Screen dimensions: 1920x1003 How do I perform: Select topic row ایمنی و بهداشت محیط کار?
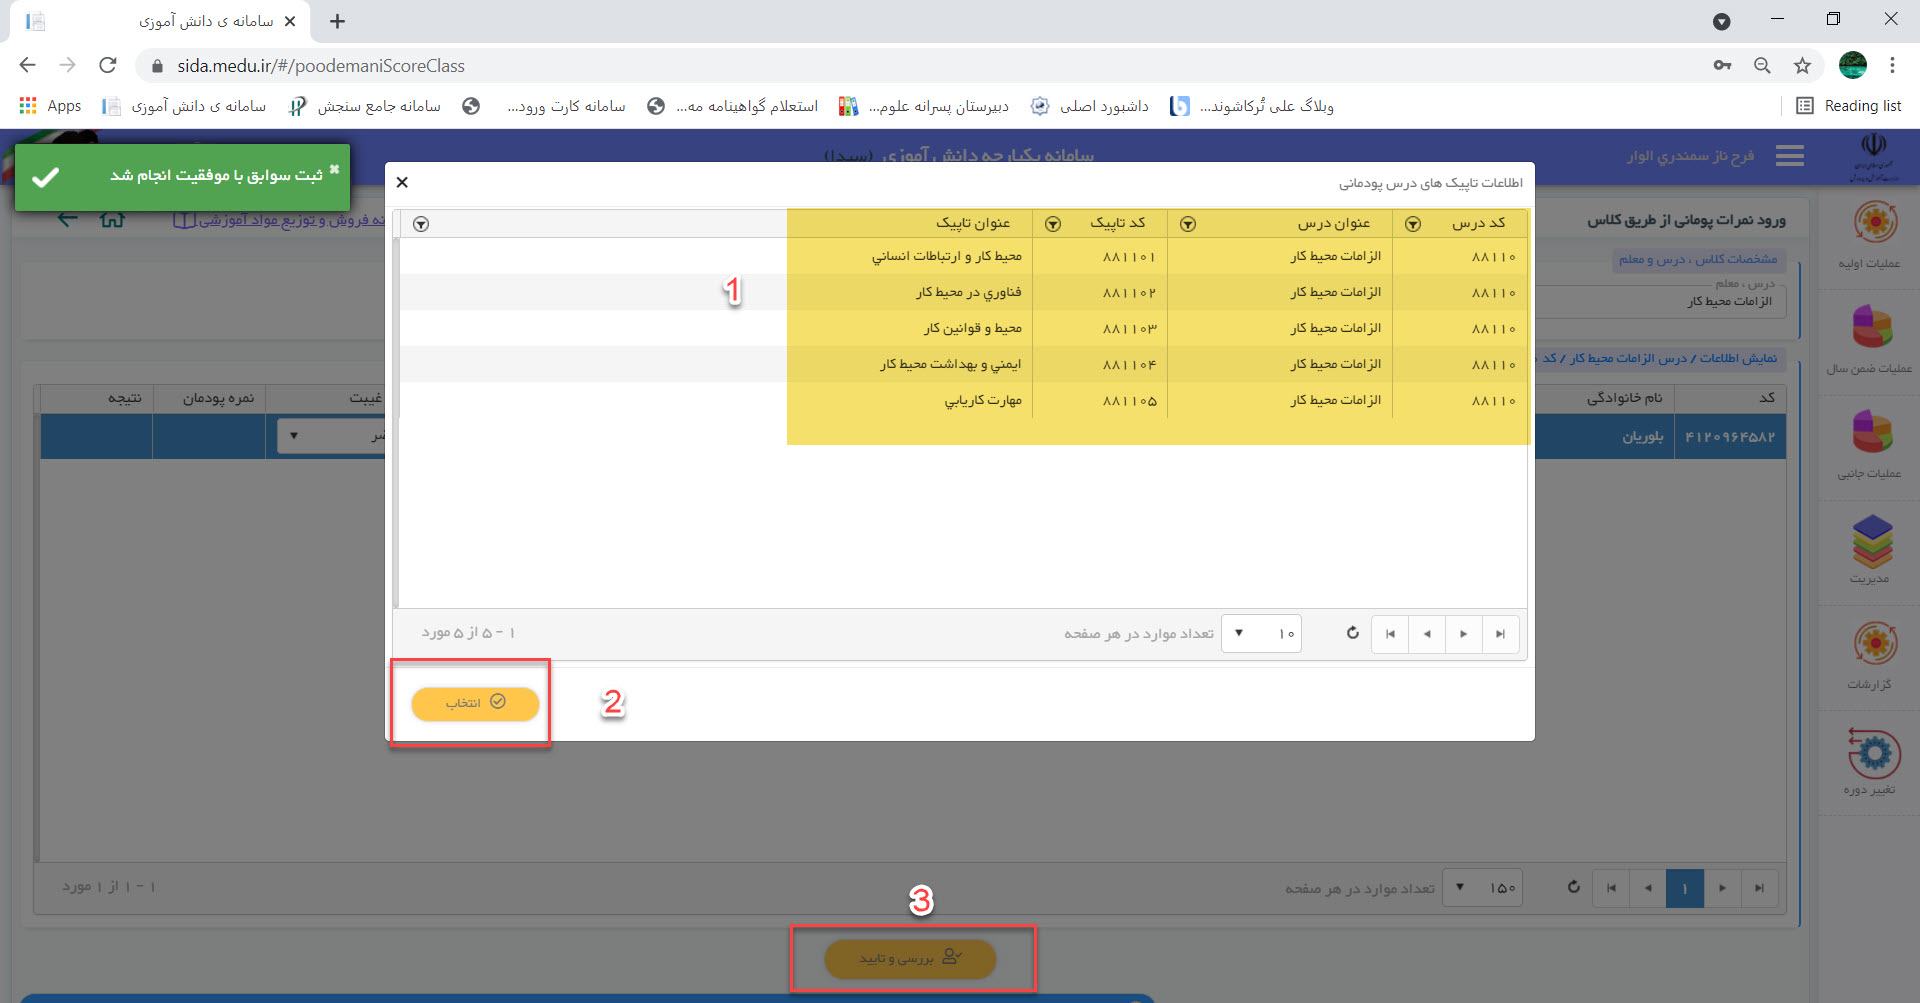pos(950,365)
